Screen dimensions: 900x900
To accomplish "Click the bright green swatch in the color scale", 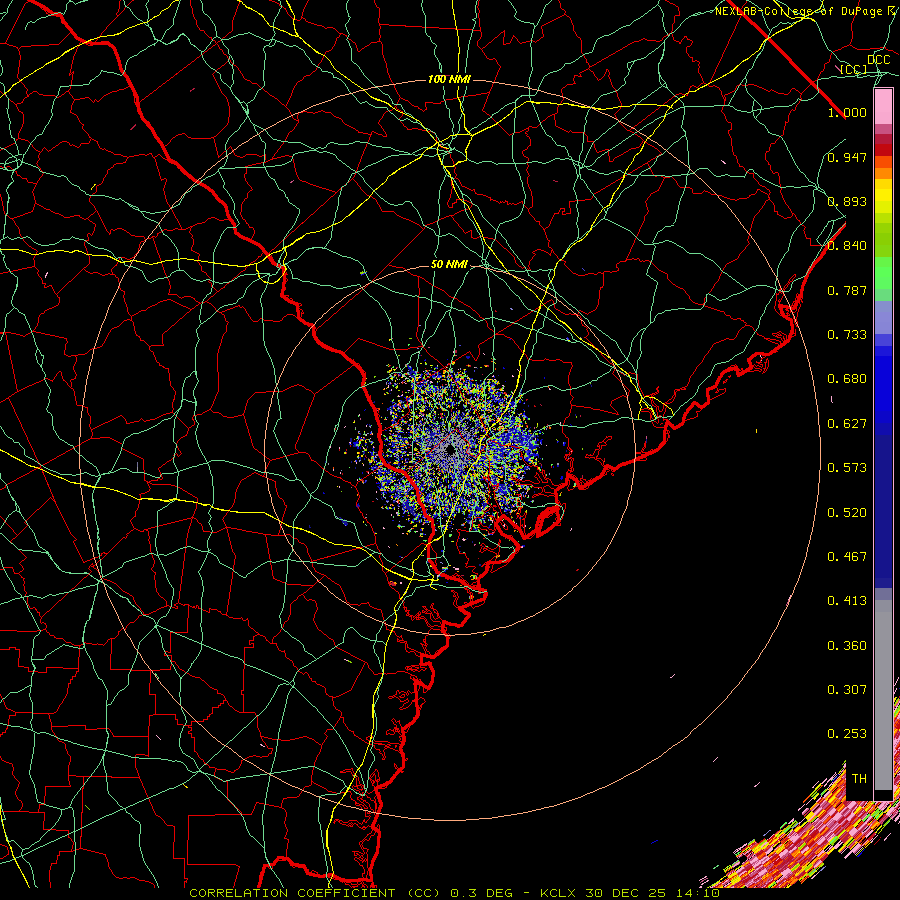I will 883,273.
